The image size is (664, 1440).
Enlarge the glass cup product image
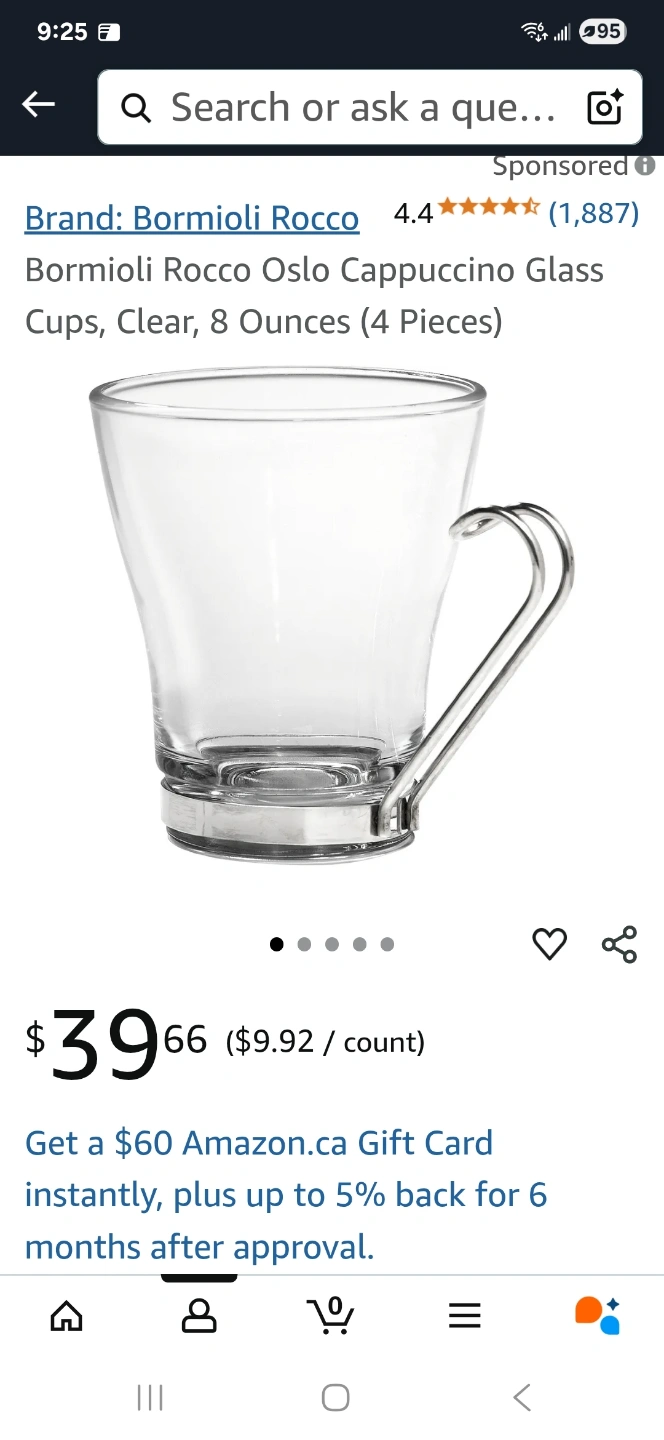tap(332, 615)
